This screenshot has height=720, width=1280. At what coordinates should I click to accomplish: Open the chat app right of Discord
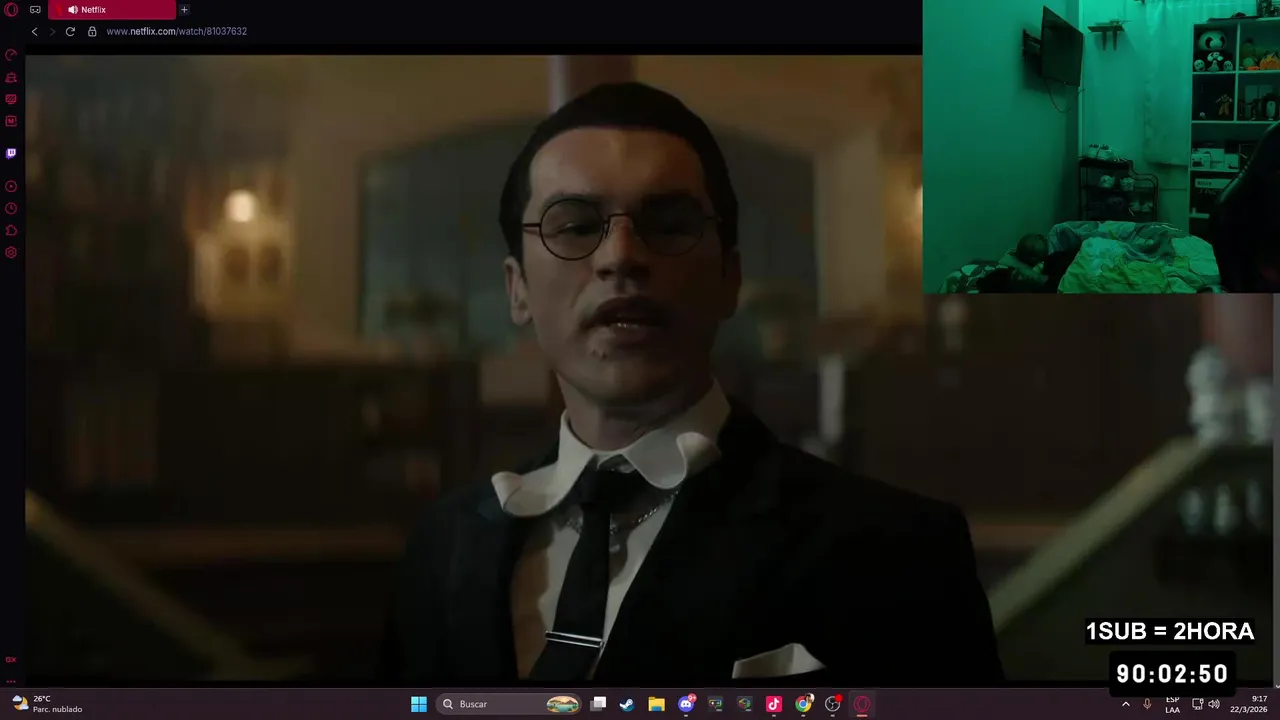pyautogui.click(x=715, y=704)
